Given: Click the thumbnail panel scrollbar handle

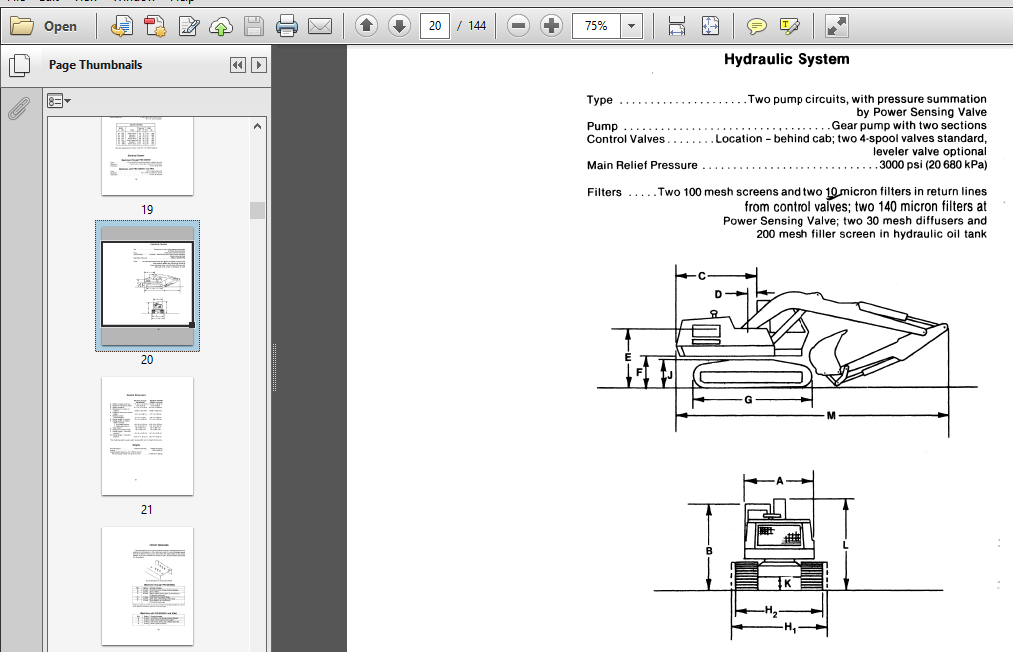Looking at the screenshot, I should (257, 210).
